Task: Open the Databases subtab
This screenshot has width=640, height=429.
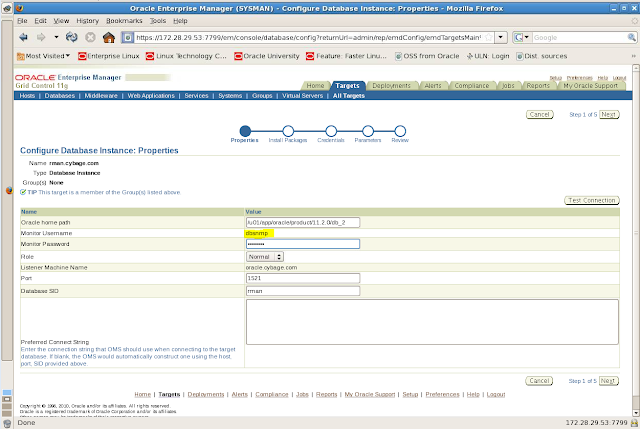Action: point(60,96)
